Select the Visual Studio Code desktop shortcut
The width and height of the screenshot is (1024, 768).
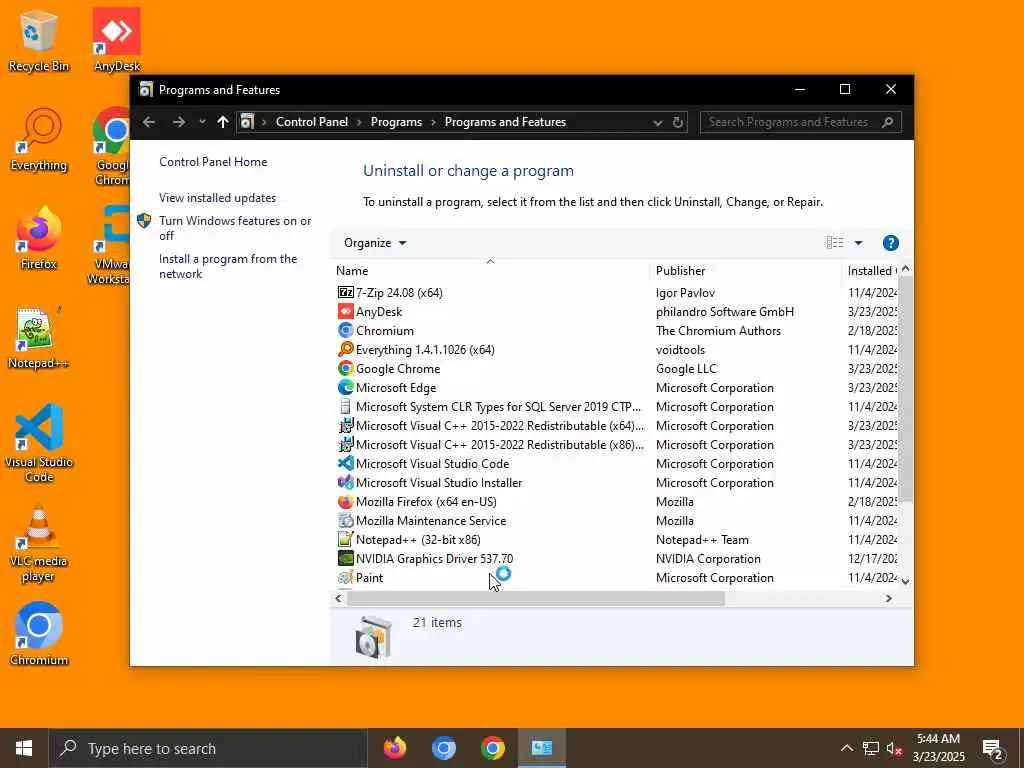point(39,443)
